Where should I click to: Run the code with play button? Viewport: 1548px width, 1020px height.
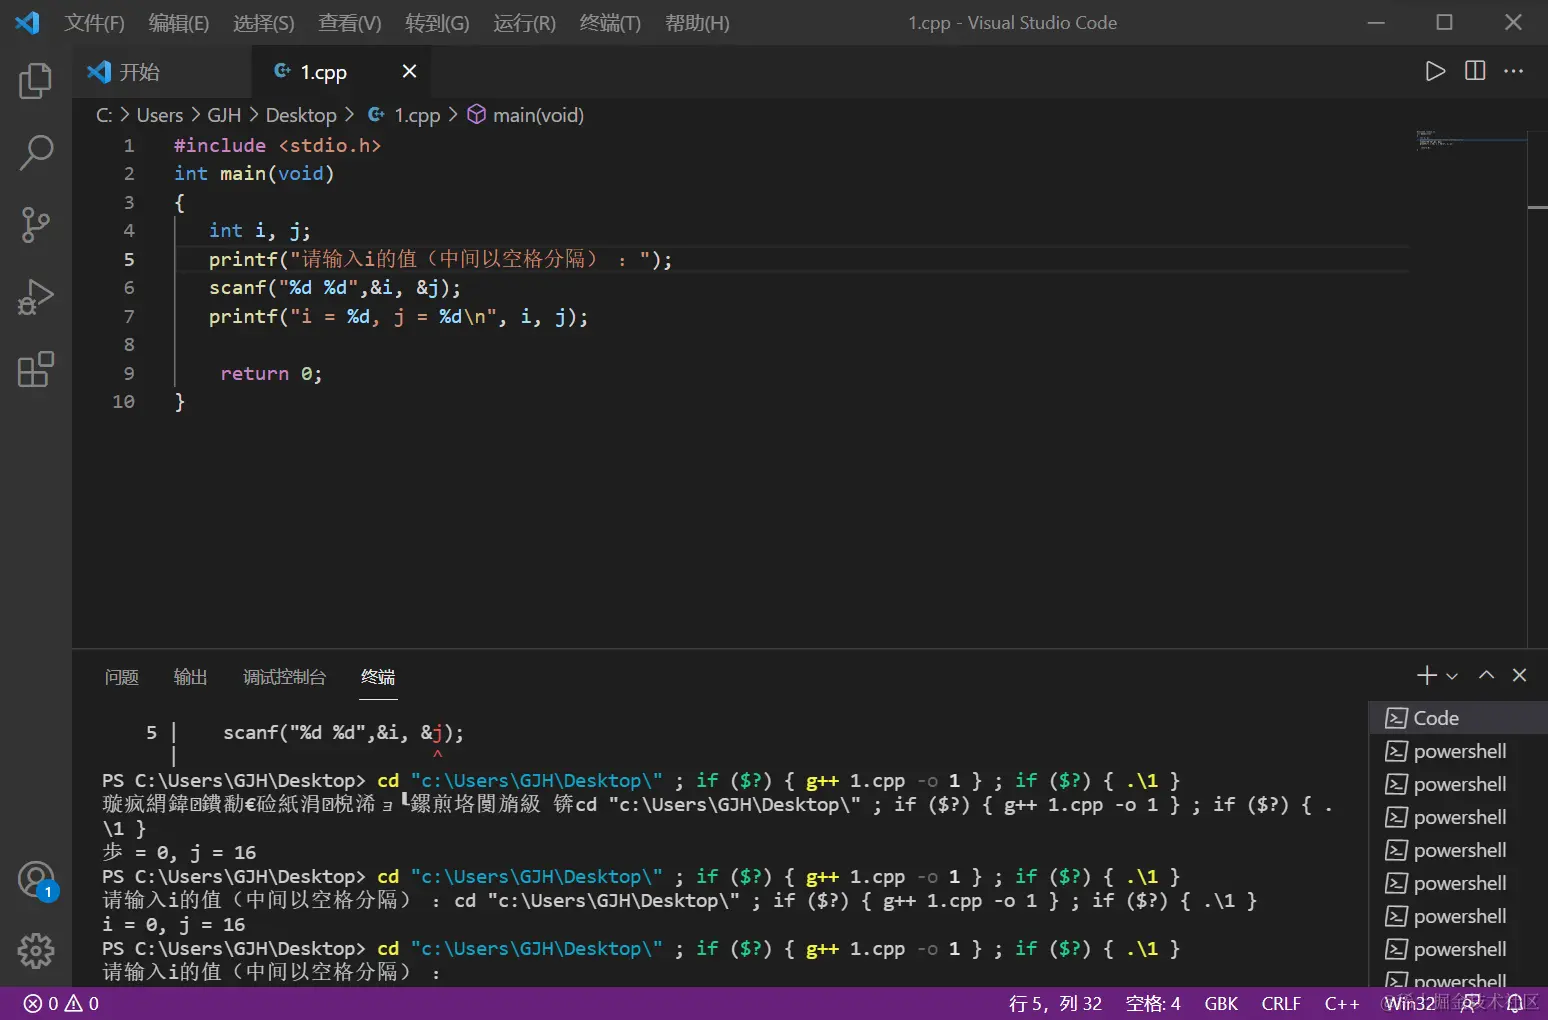1435,71
